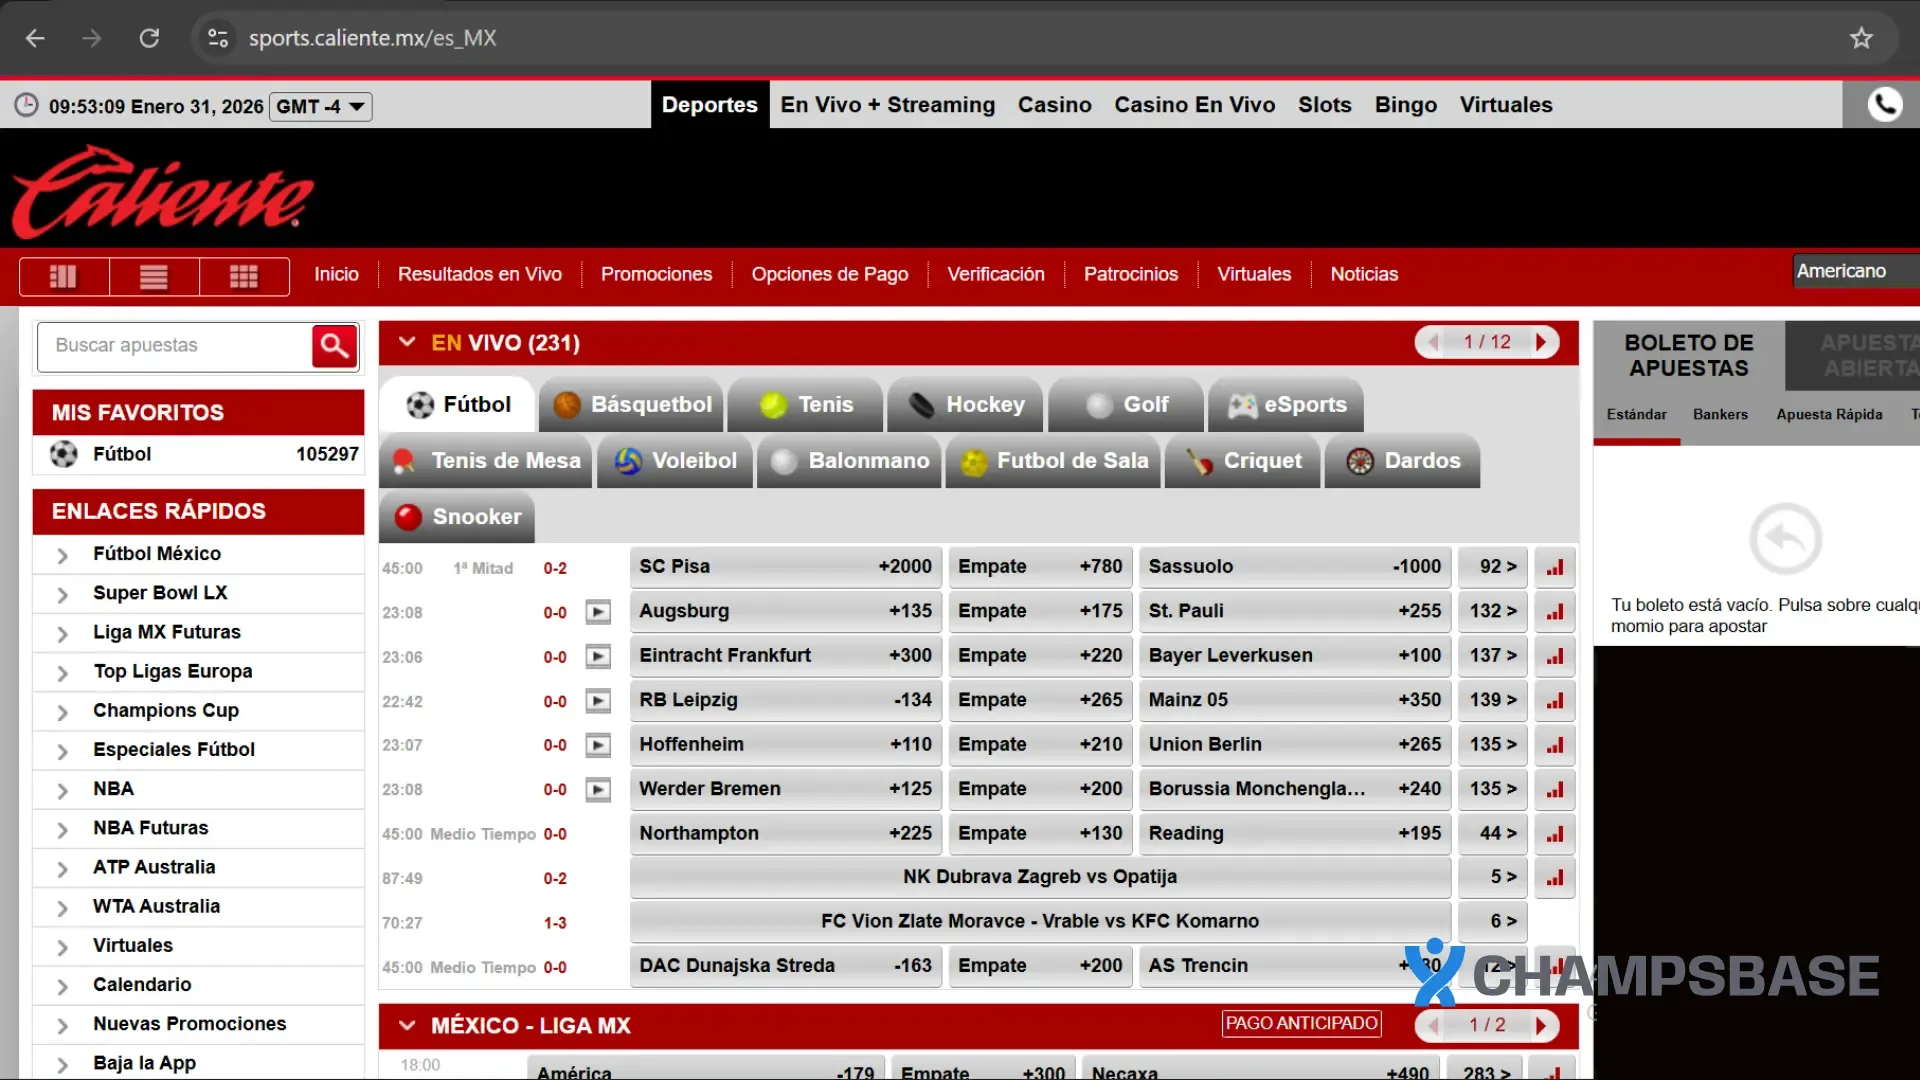Image resolution: width=1920 pixels, height=1080 pixels.
Task: Play live stream for Augsburg match
Action: click(x=598, y=612)
